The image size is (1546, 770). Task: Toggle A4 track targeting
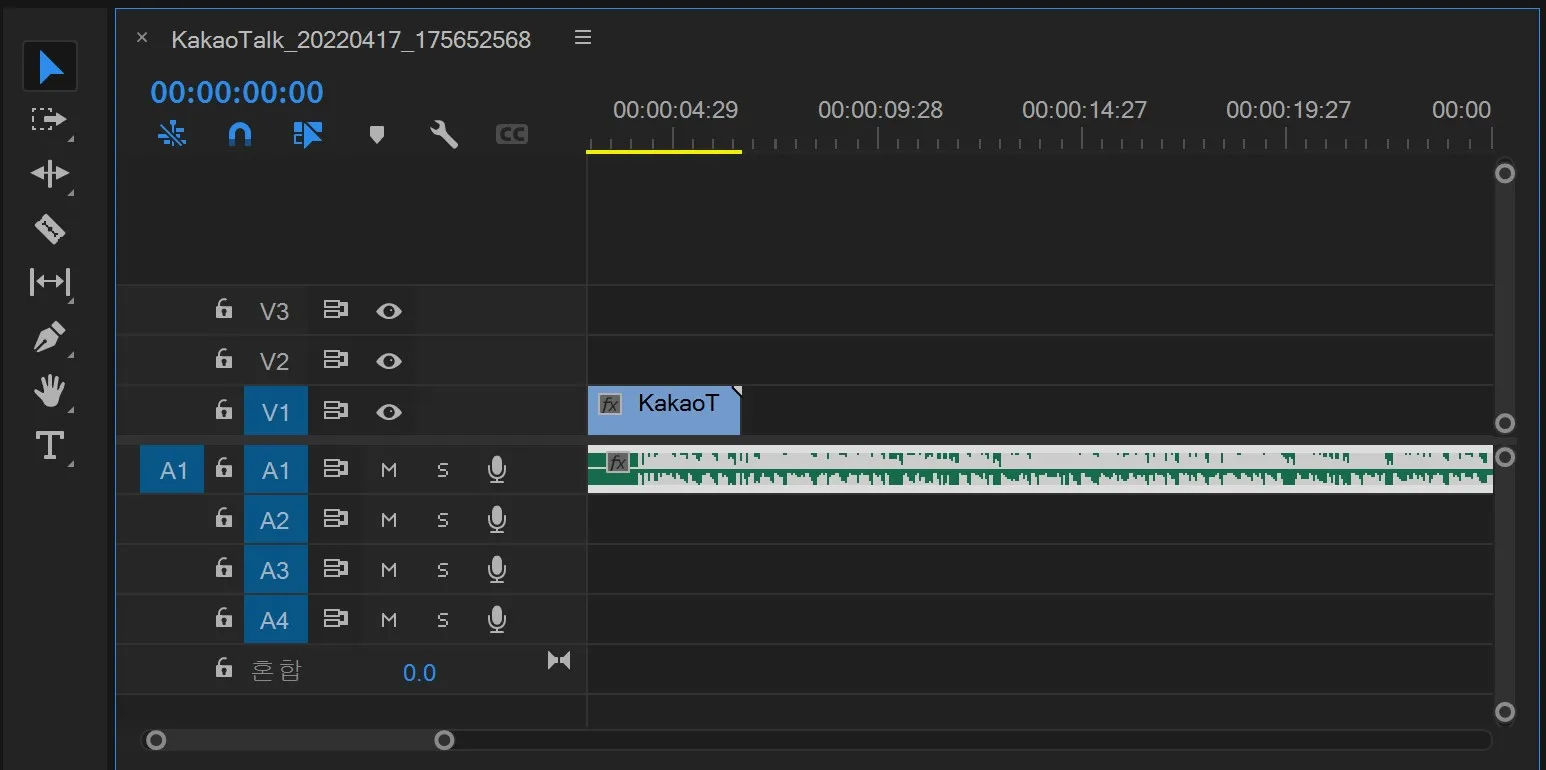pos(276,620)
